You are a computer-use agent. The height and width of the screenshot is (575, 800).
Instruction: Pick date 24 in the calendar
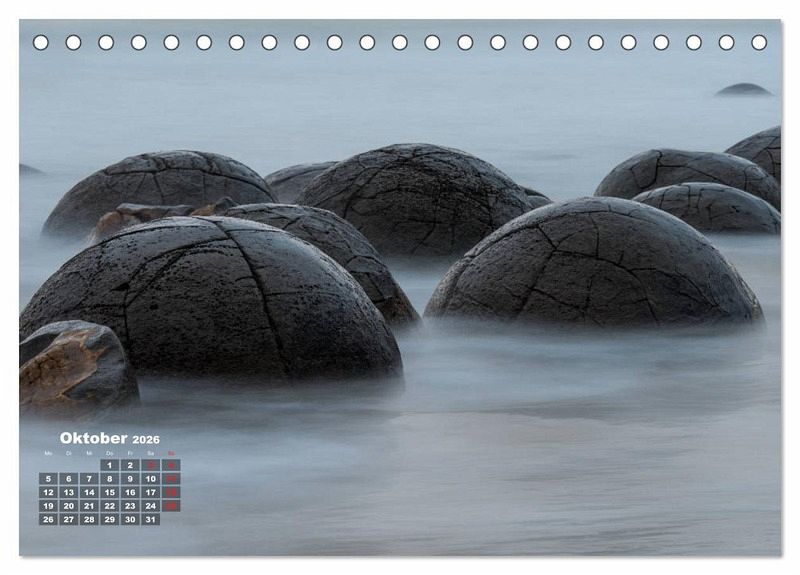point(150,506)
